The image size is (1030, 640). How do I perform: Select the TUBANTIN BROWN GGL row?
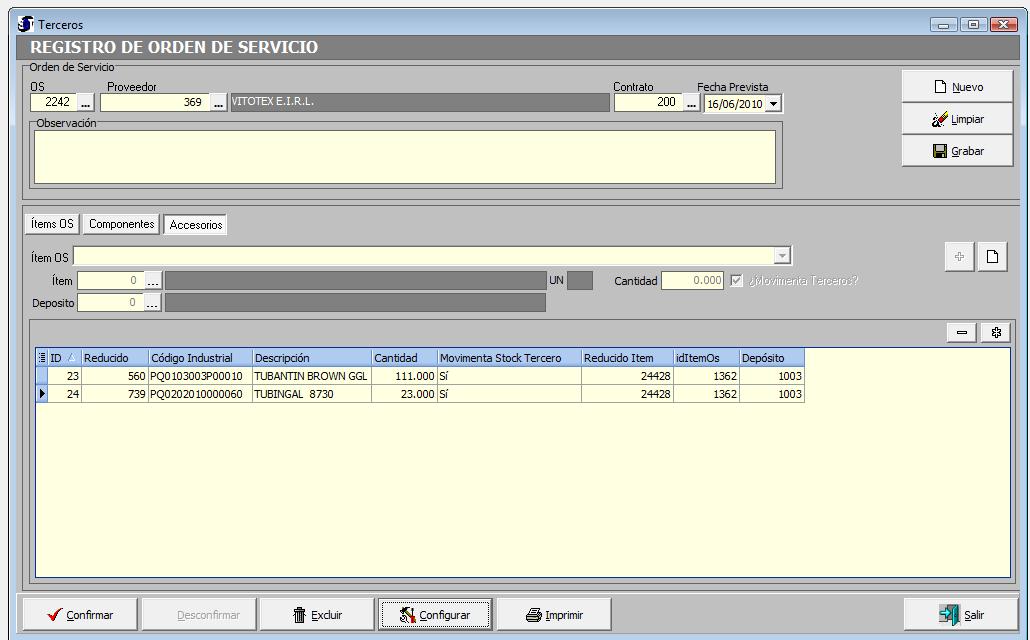pos(311,376)
